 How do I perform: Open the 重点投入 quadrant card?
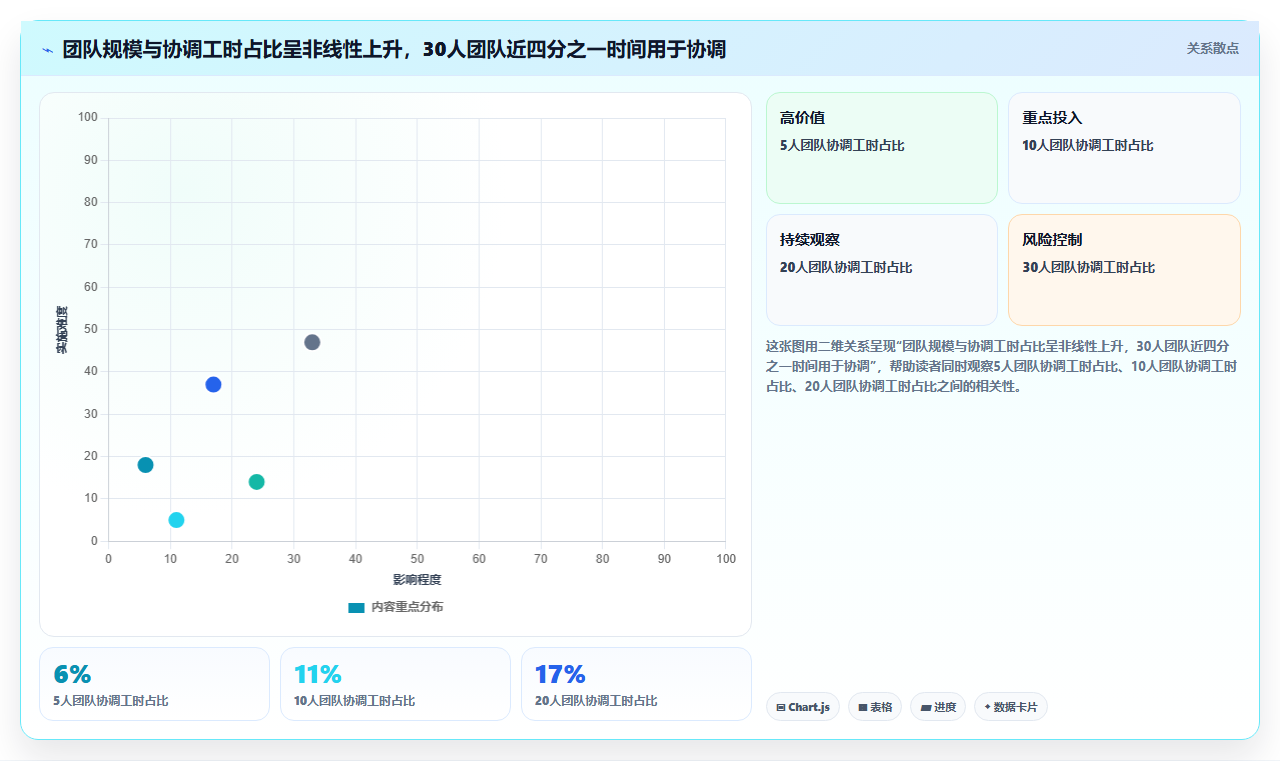1124,148
